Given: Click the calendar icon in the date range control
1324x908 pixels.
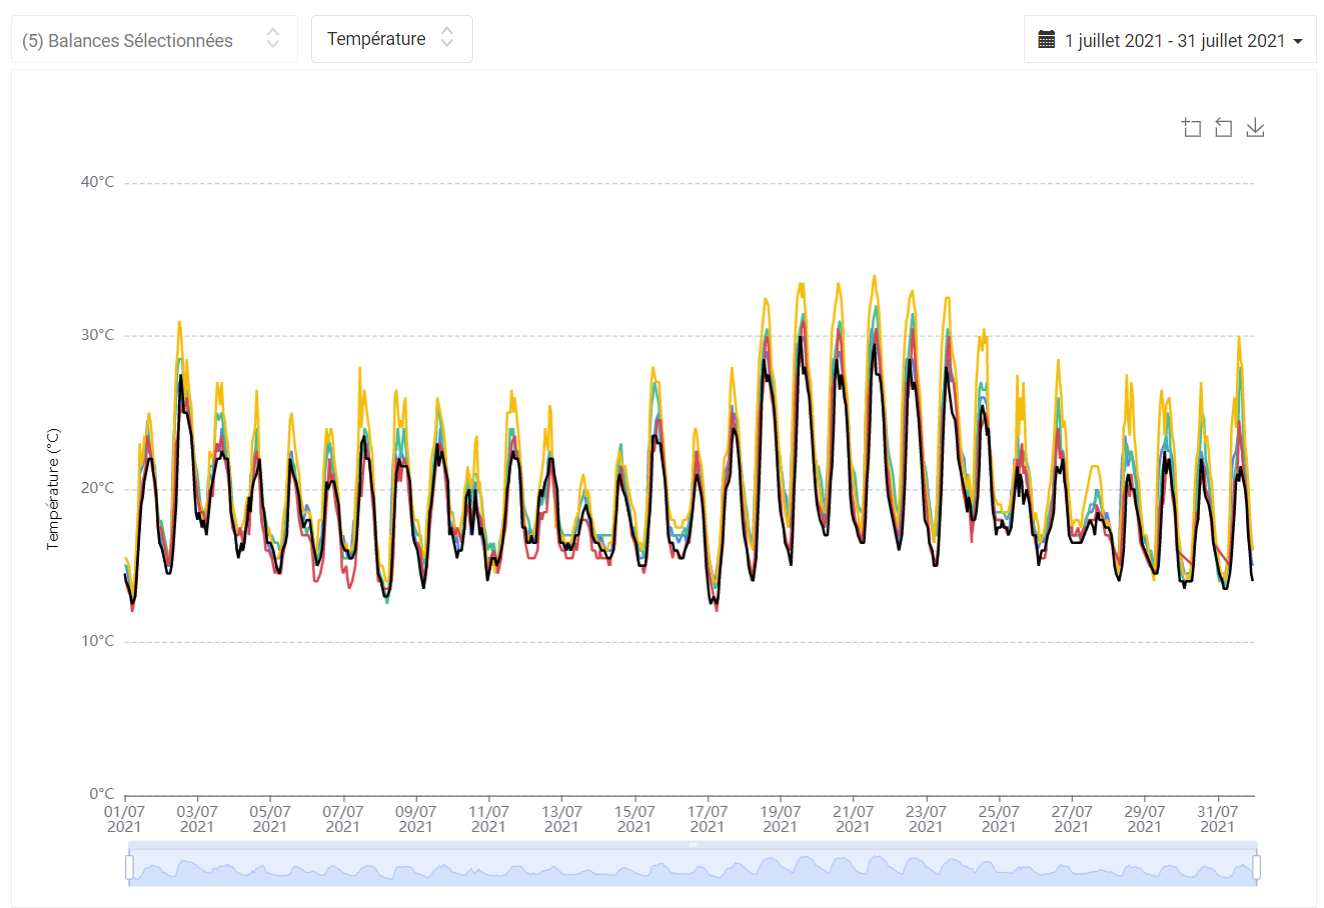Looking at the screenshot, I should click(x=1046, y=40).
